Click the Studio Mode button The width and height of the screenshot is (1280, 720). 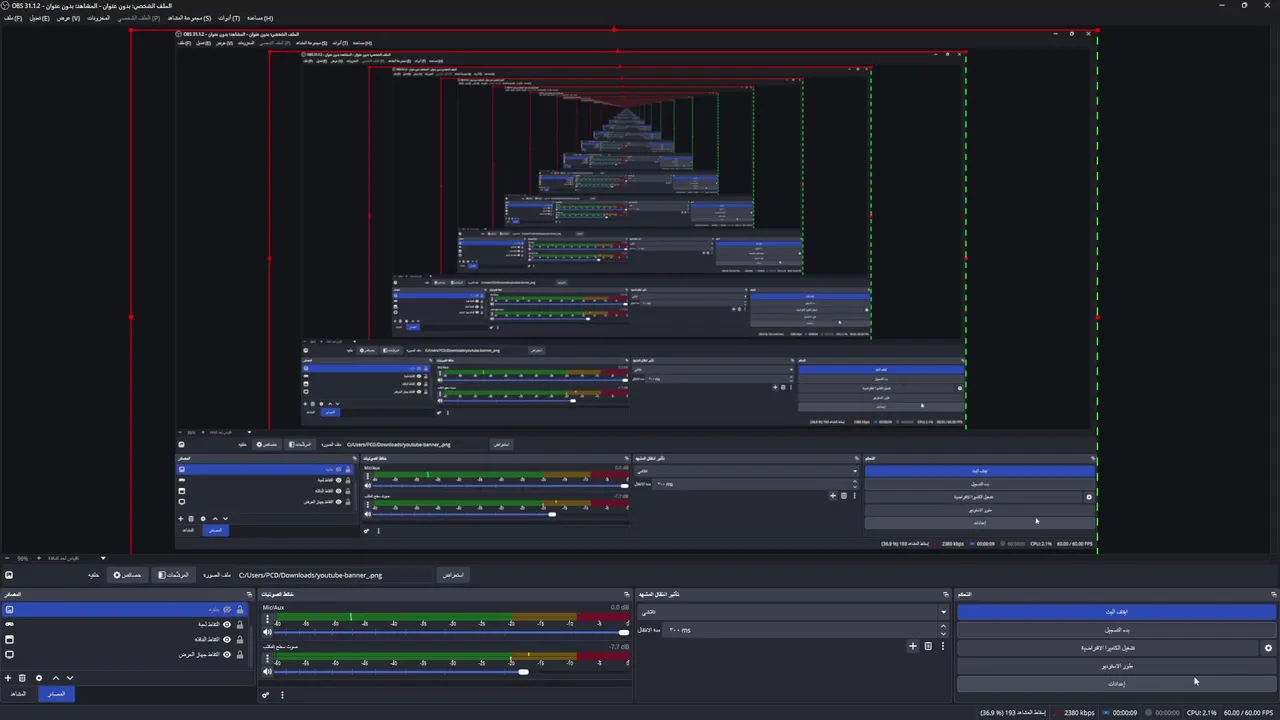point(1117,666)
